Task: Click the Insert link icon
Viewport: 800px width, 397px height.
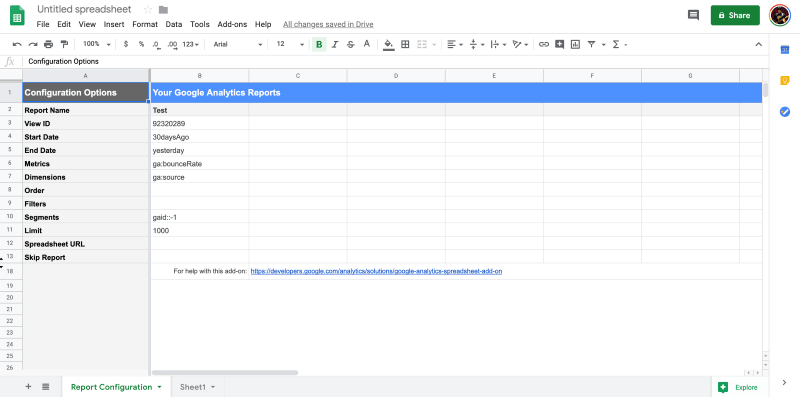Action: point(544,44)
